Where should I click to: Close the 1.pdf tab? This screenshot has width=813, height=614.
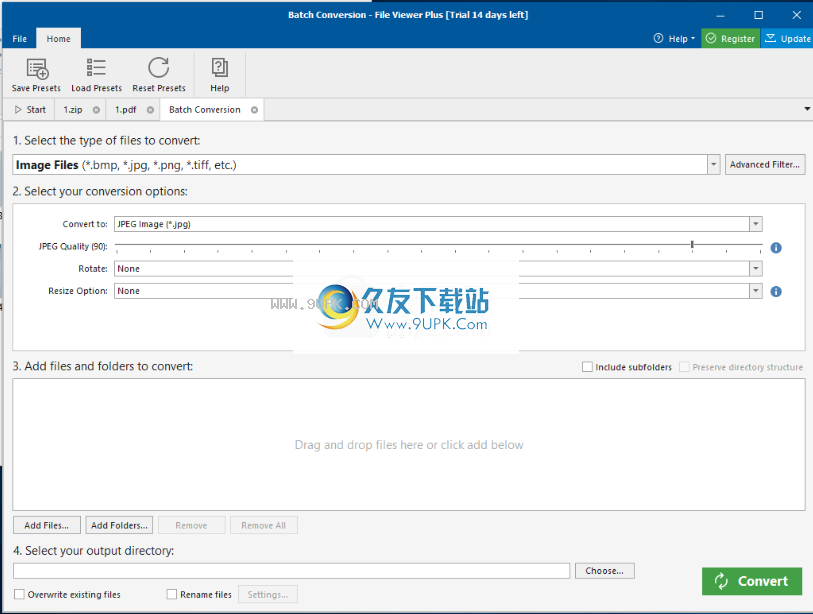[x=150, y=110]
